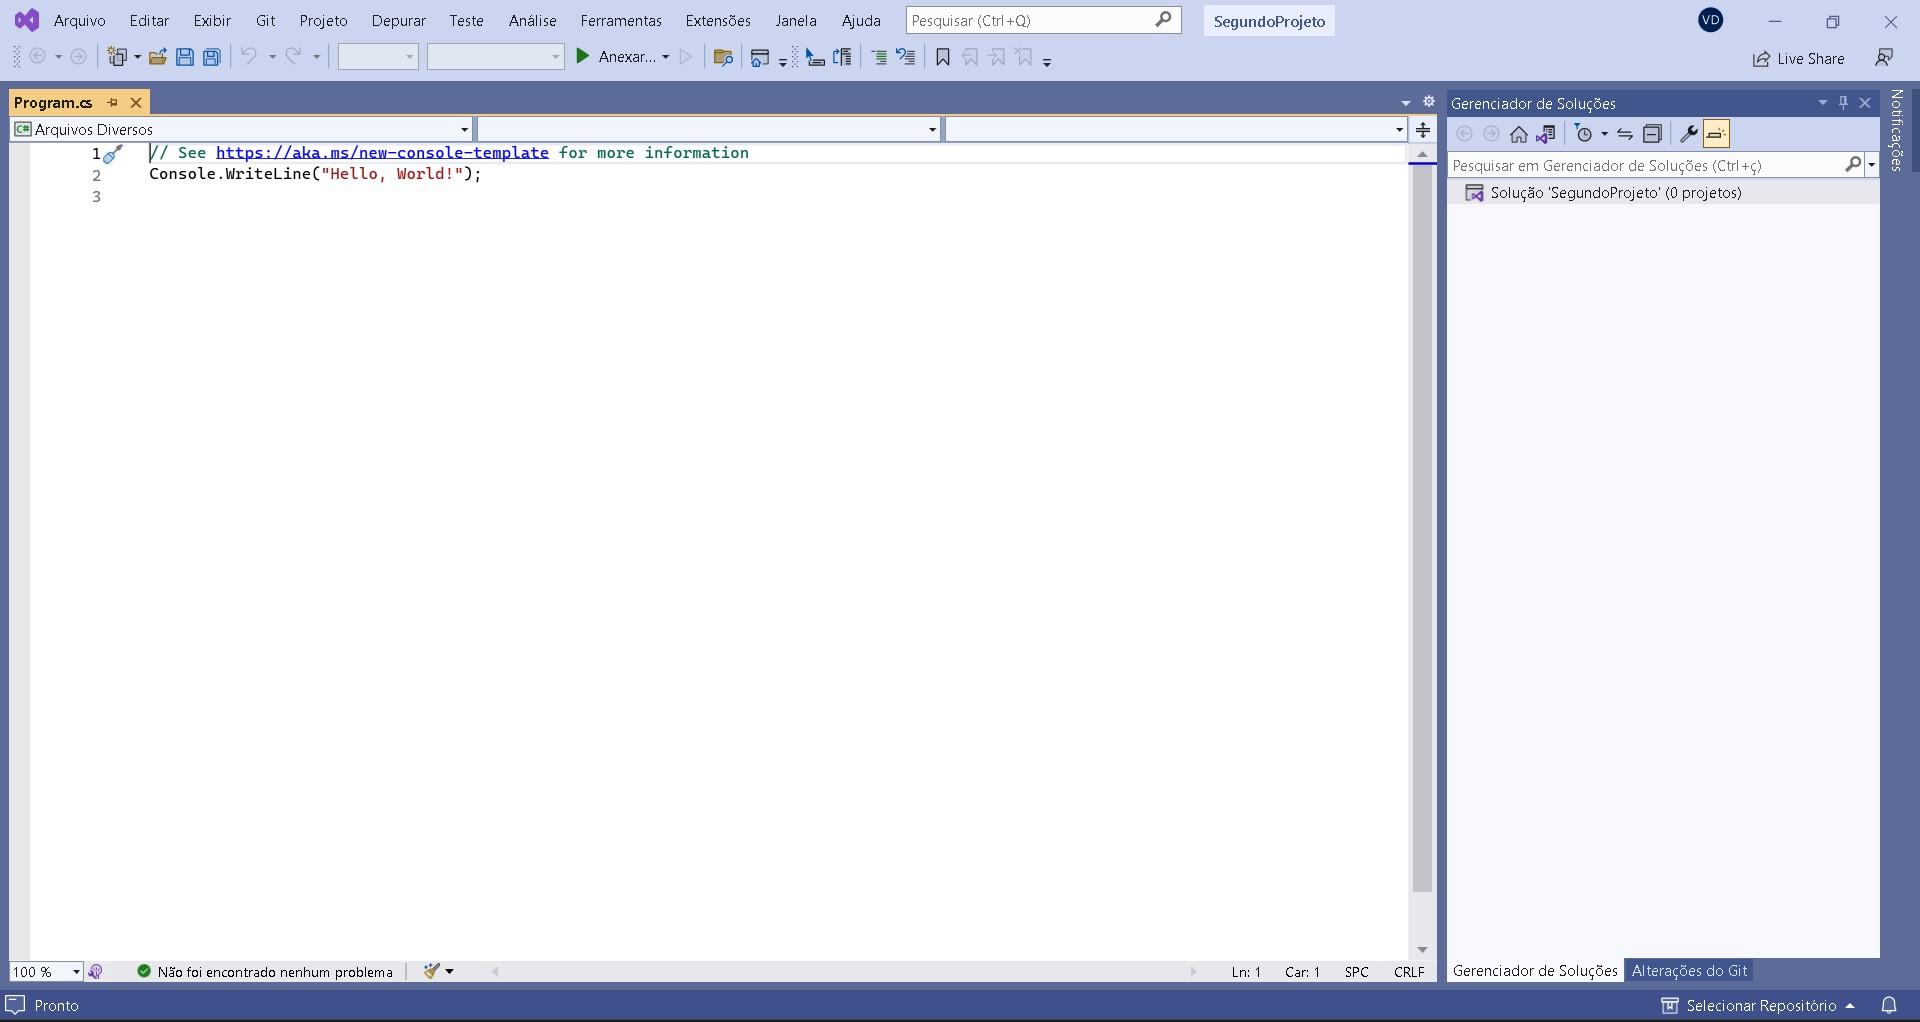The width and height of the screenshot is (1920, 1022).
Task: Open the Janela menu
Action: click(x=795, y=20)
